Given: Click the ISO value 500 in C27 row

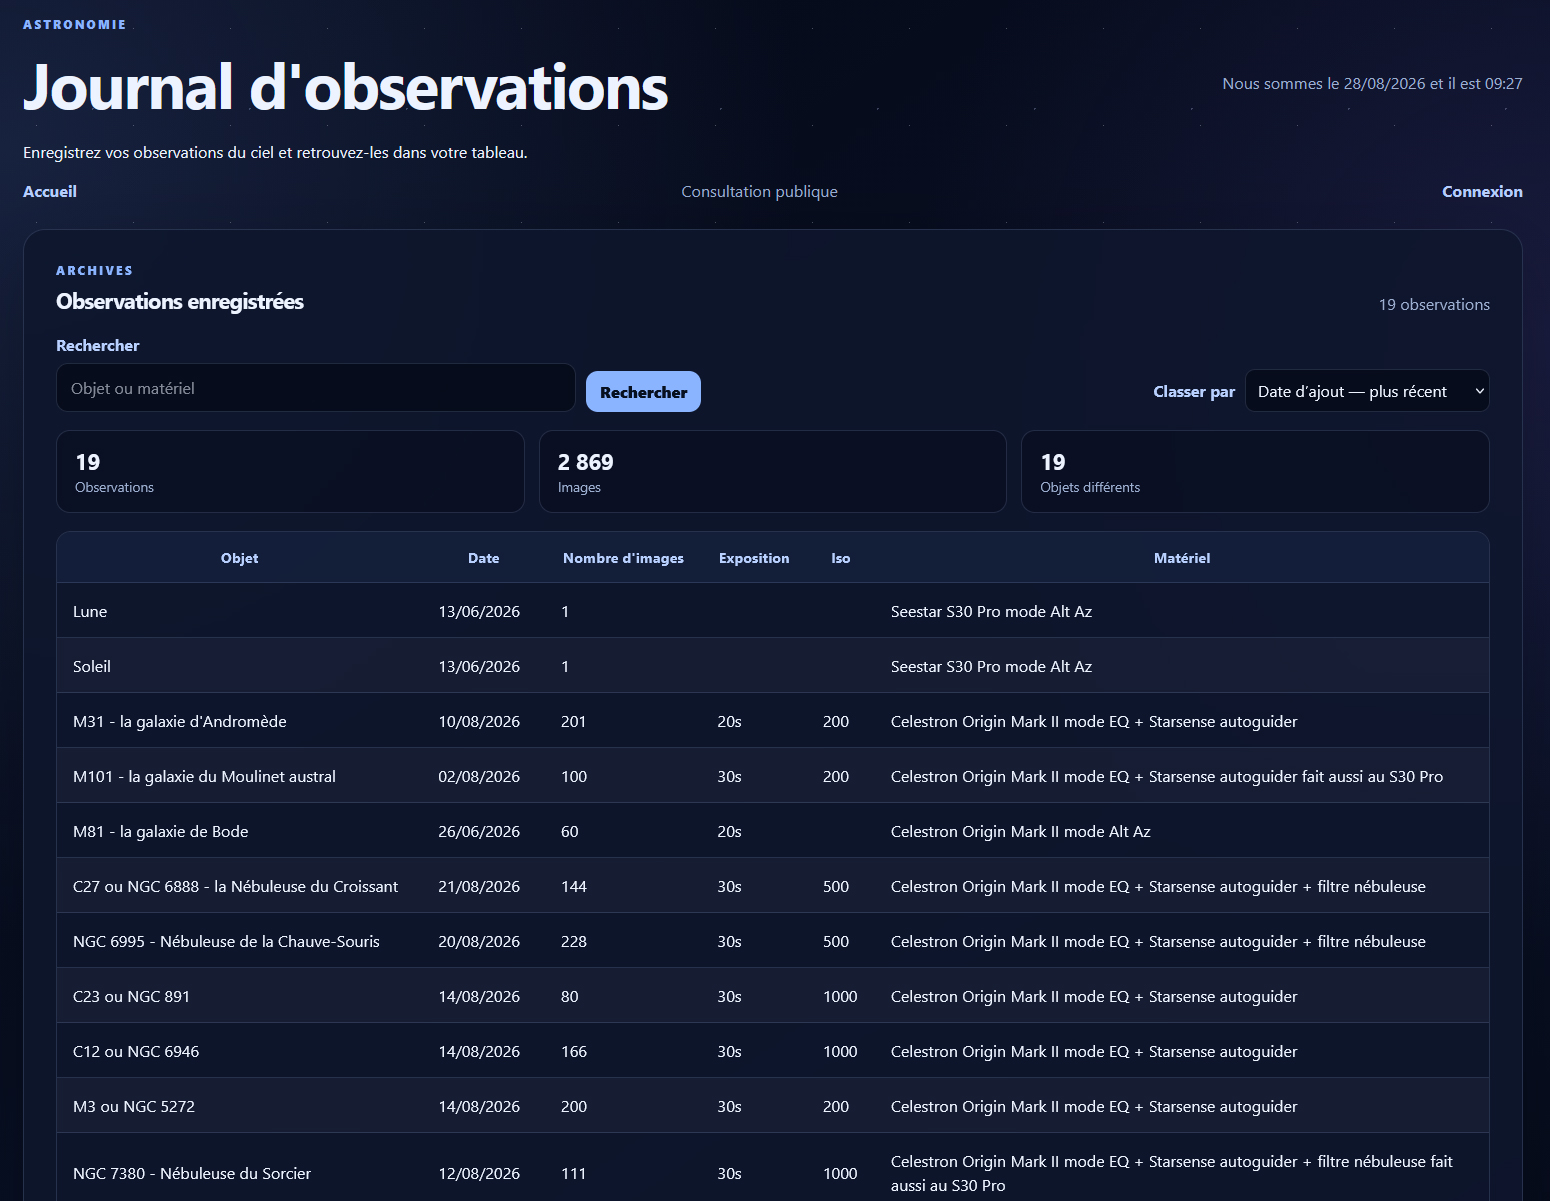Looking at the screenshot, I should click(836, 886).
